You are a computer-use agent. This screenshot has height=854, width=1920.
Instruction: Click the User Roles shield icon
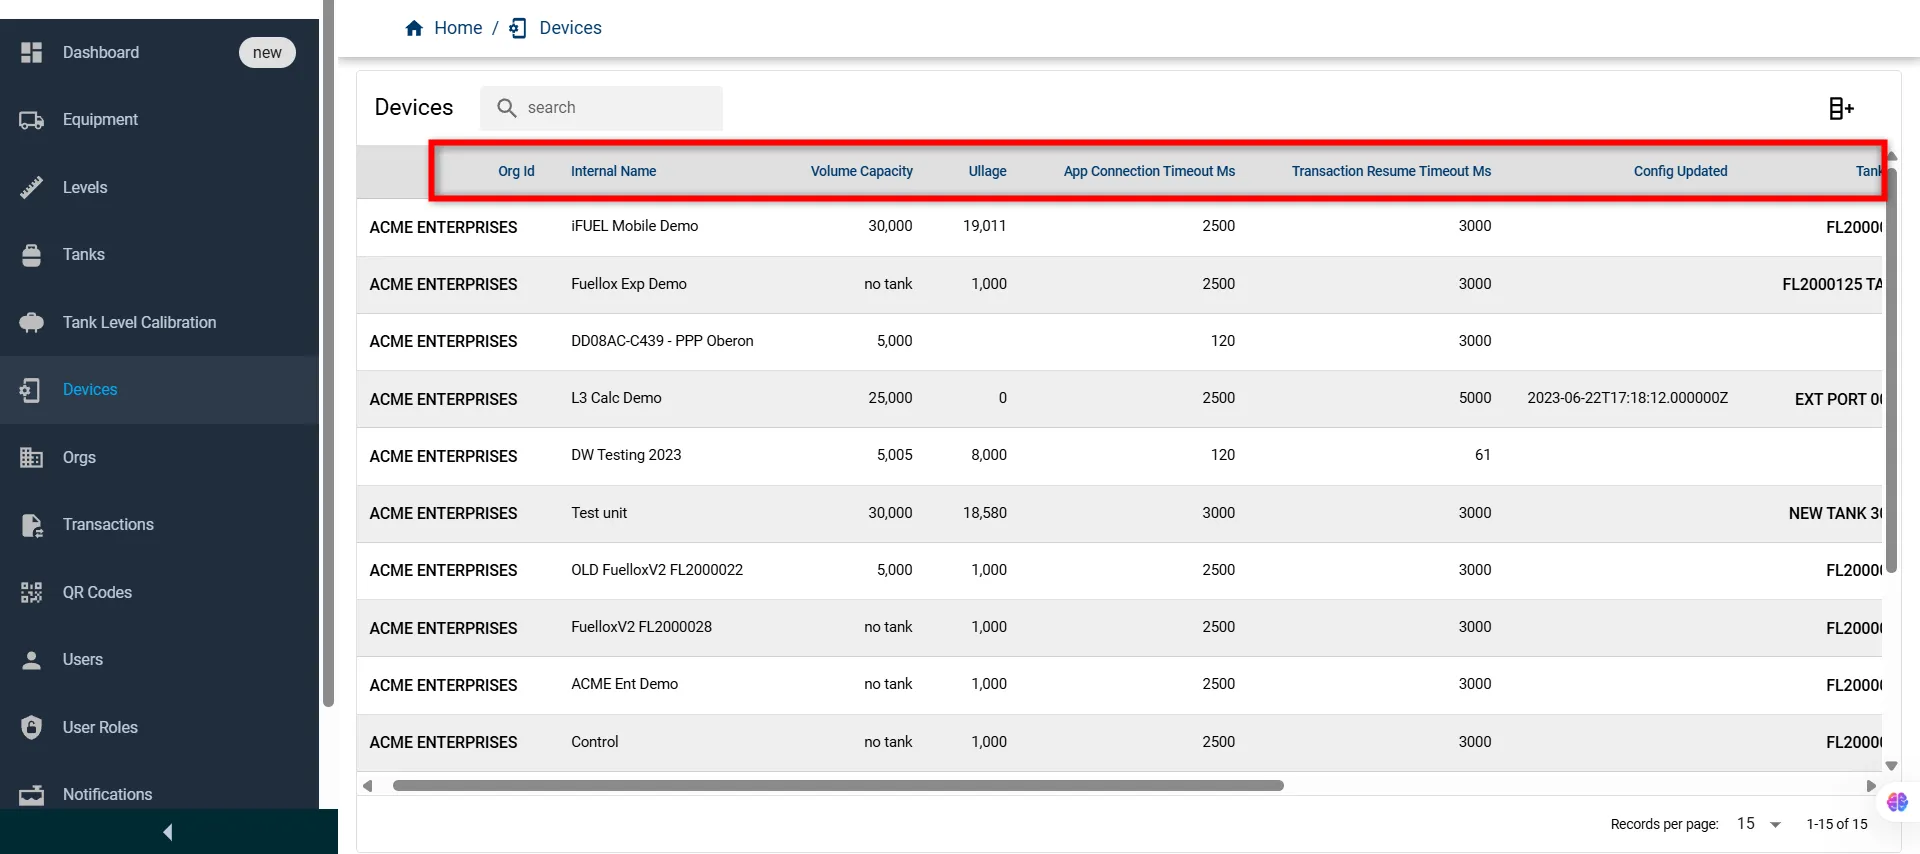tap(31, 727)
